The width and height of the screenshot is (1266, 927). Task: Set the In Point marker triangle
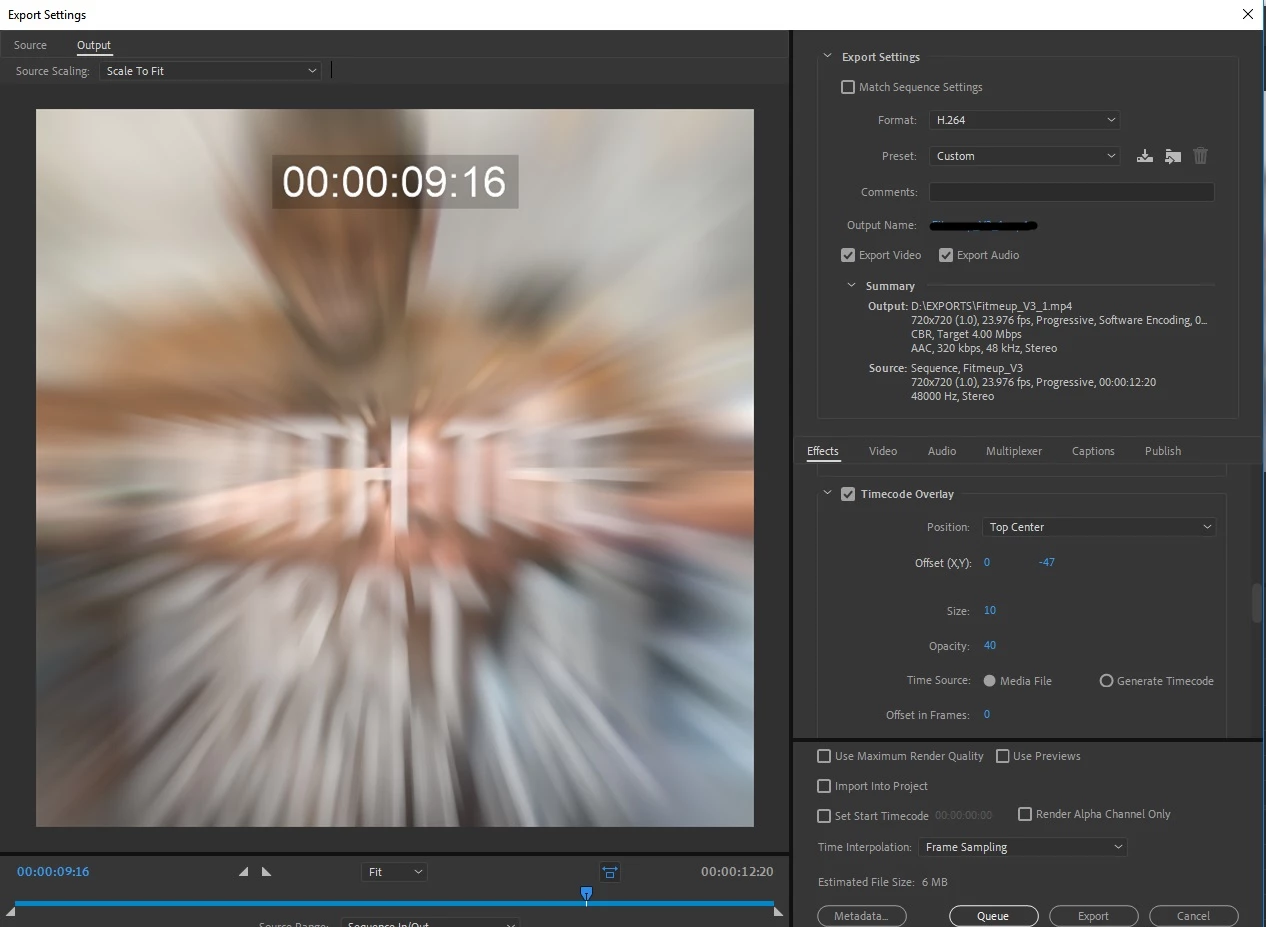pos(243,872)
